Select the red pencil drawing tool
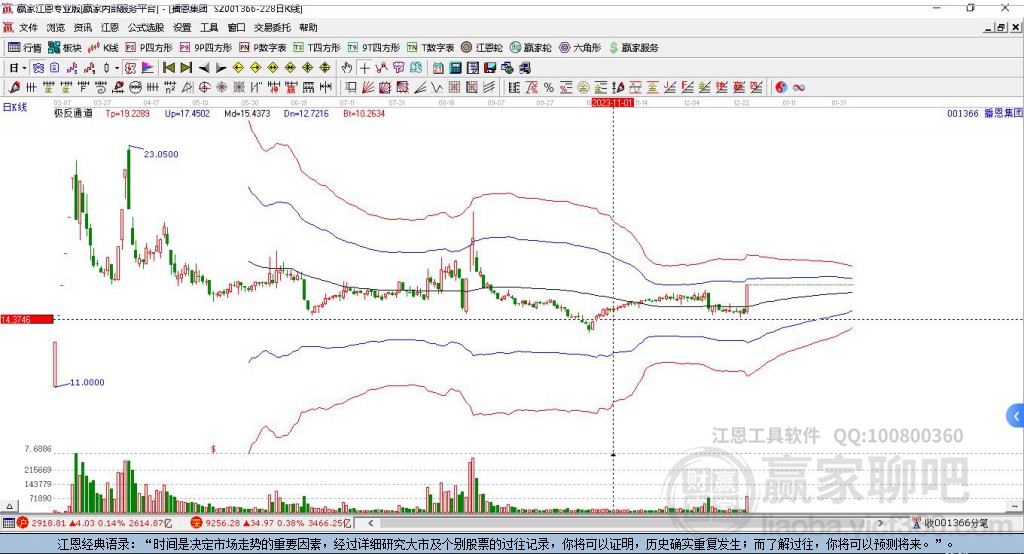The height and width of the screenshot is (554, 1024). point(14,88)
